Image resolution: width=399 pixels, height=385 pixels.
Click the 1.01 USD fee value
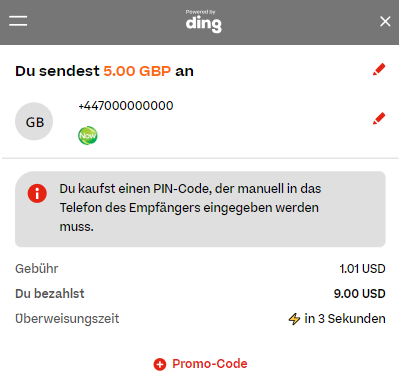[x=362, y=269]
